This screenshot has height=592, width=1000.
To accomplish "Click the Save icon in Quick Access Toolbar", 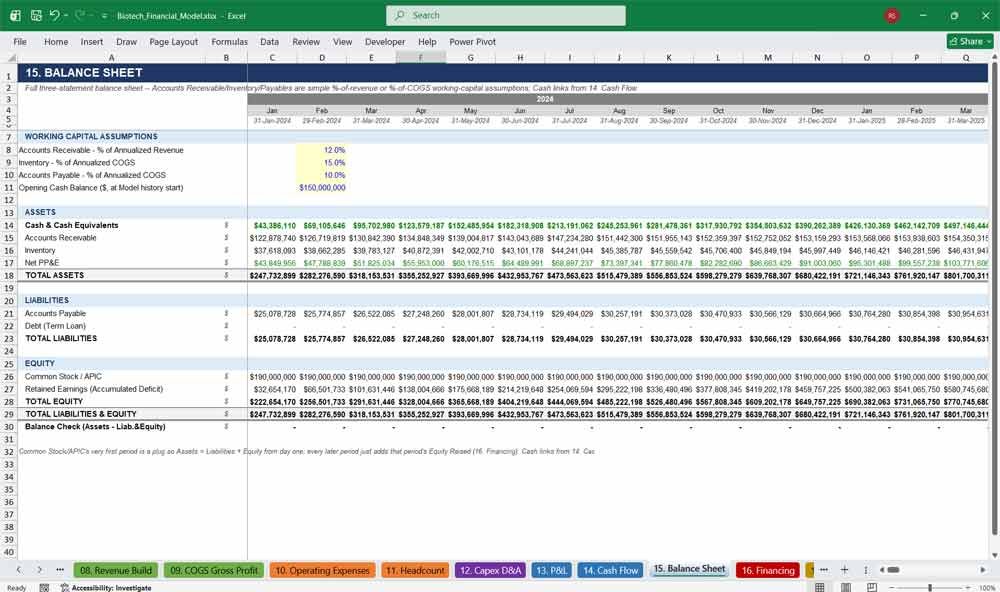I will 36,15.
